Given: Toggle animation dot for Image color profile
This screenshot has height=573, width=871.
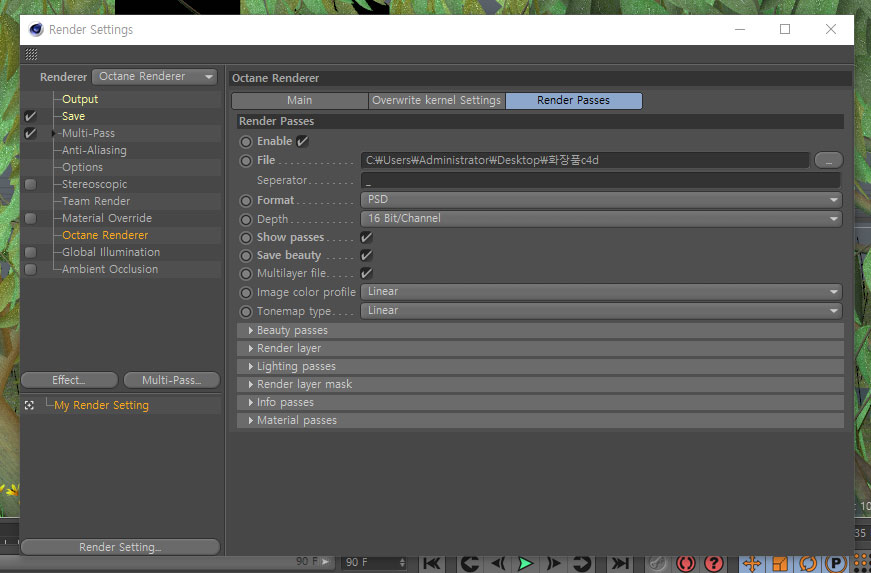Looking at the screenshot, I should (246, 293).
